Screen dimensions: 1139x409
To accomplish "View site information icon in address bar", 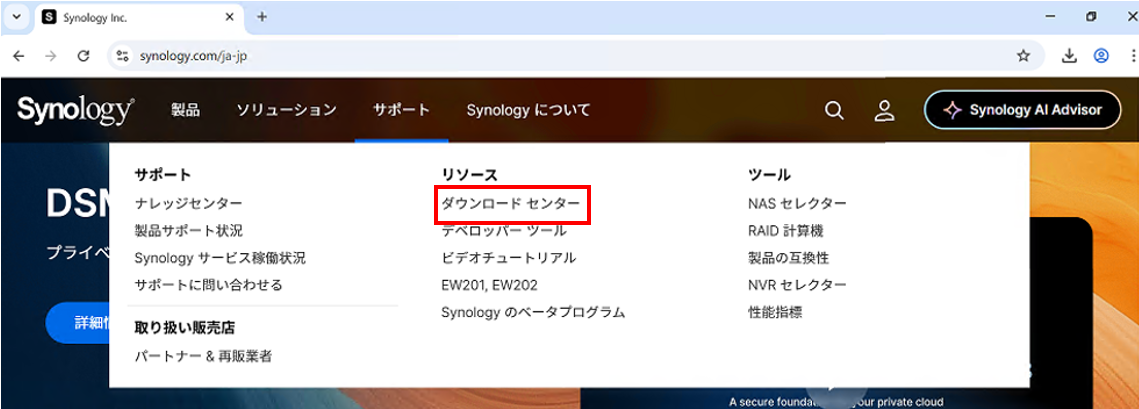I will click(x=122, y=56).
